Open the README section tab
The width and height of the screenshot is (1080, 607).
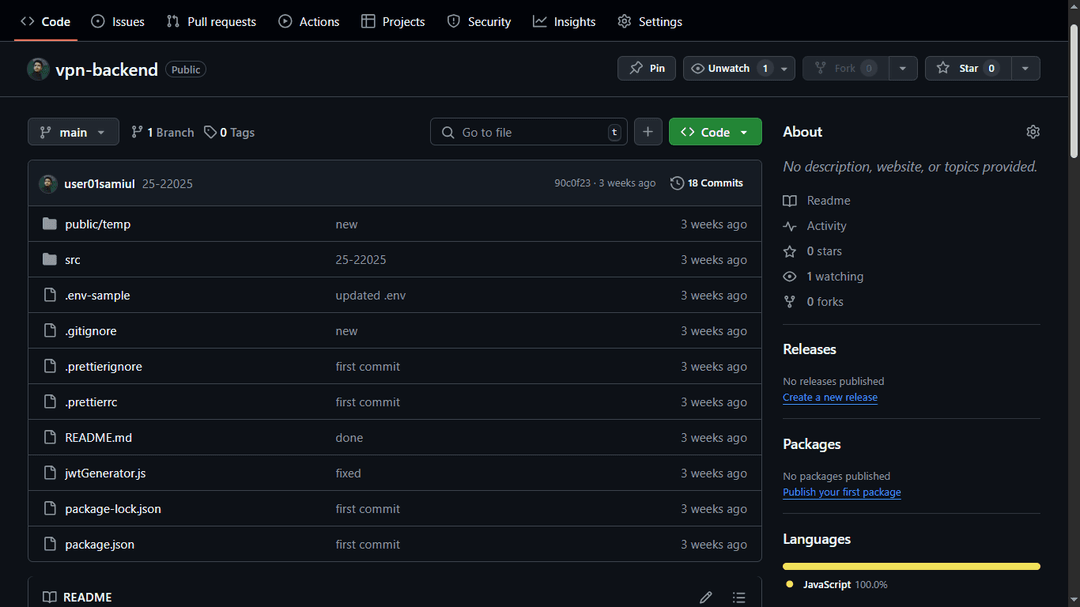coord(77,597)
